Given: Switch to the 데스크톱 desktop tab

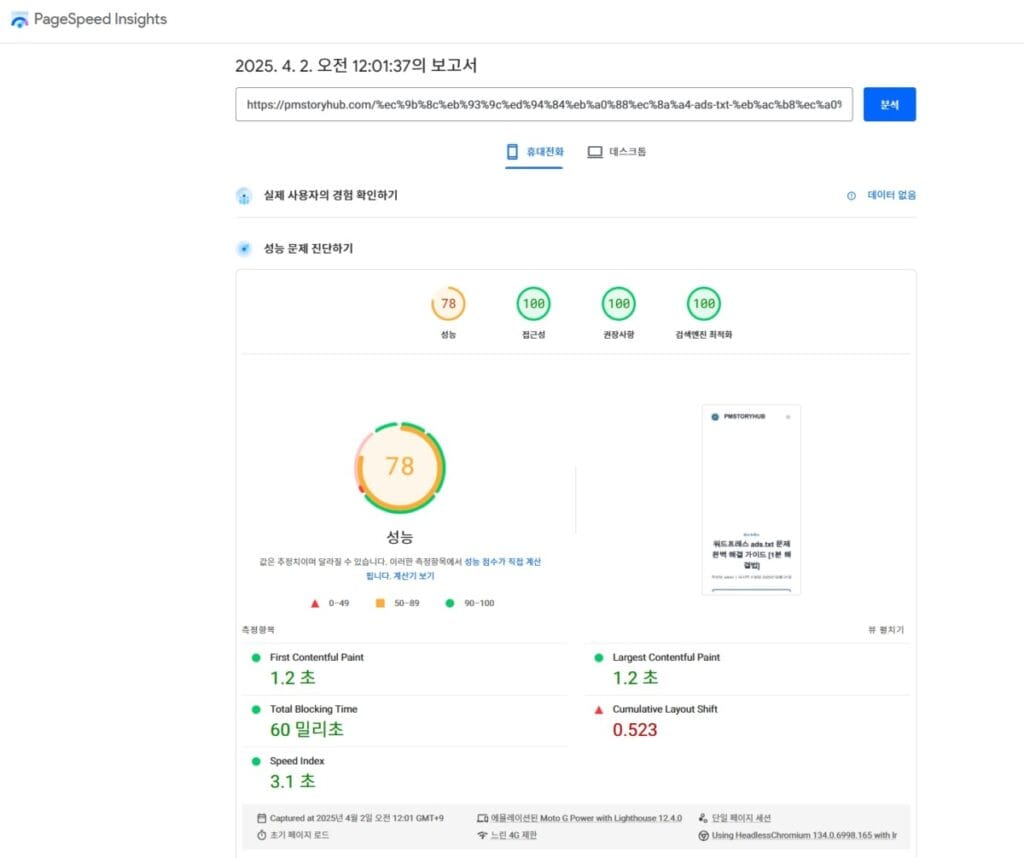Looking at the screenshot, I should [616, 152].
